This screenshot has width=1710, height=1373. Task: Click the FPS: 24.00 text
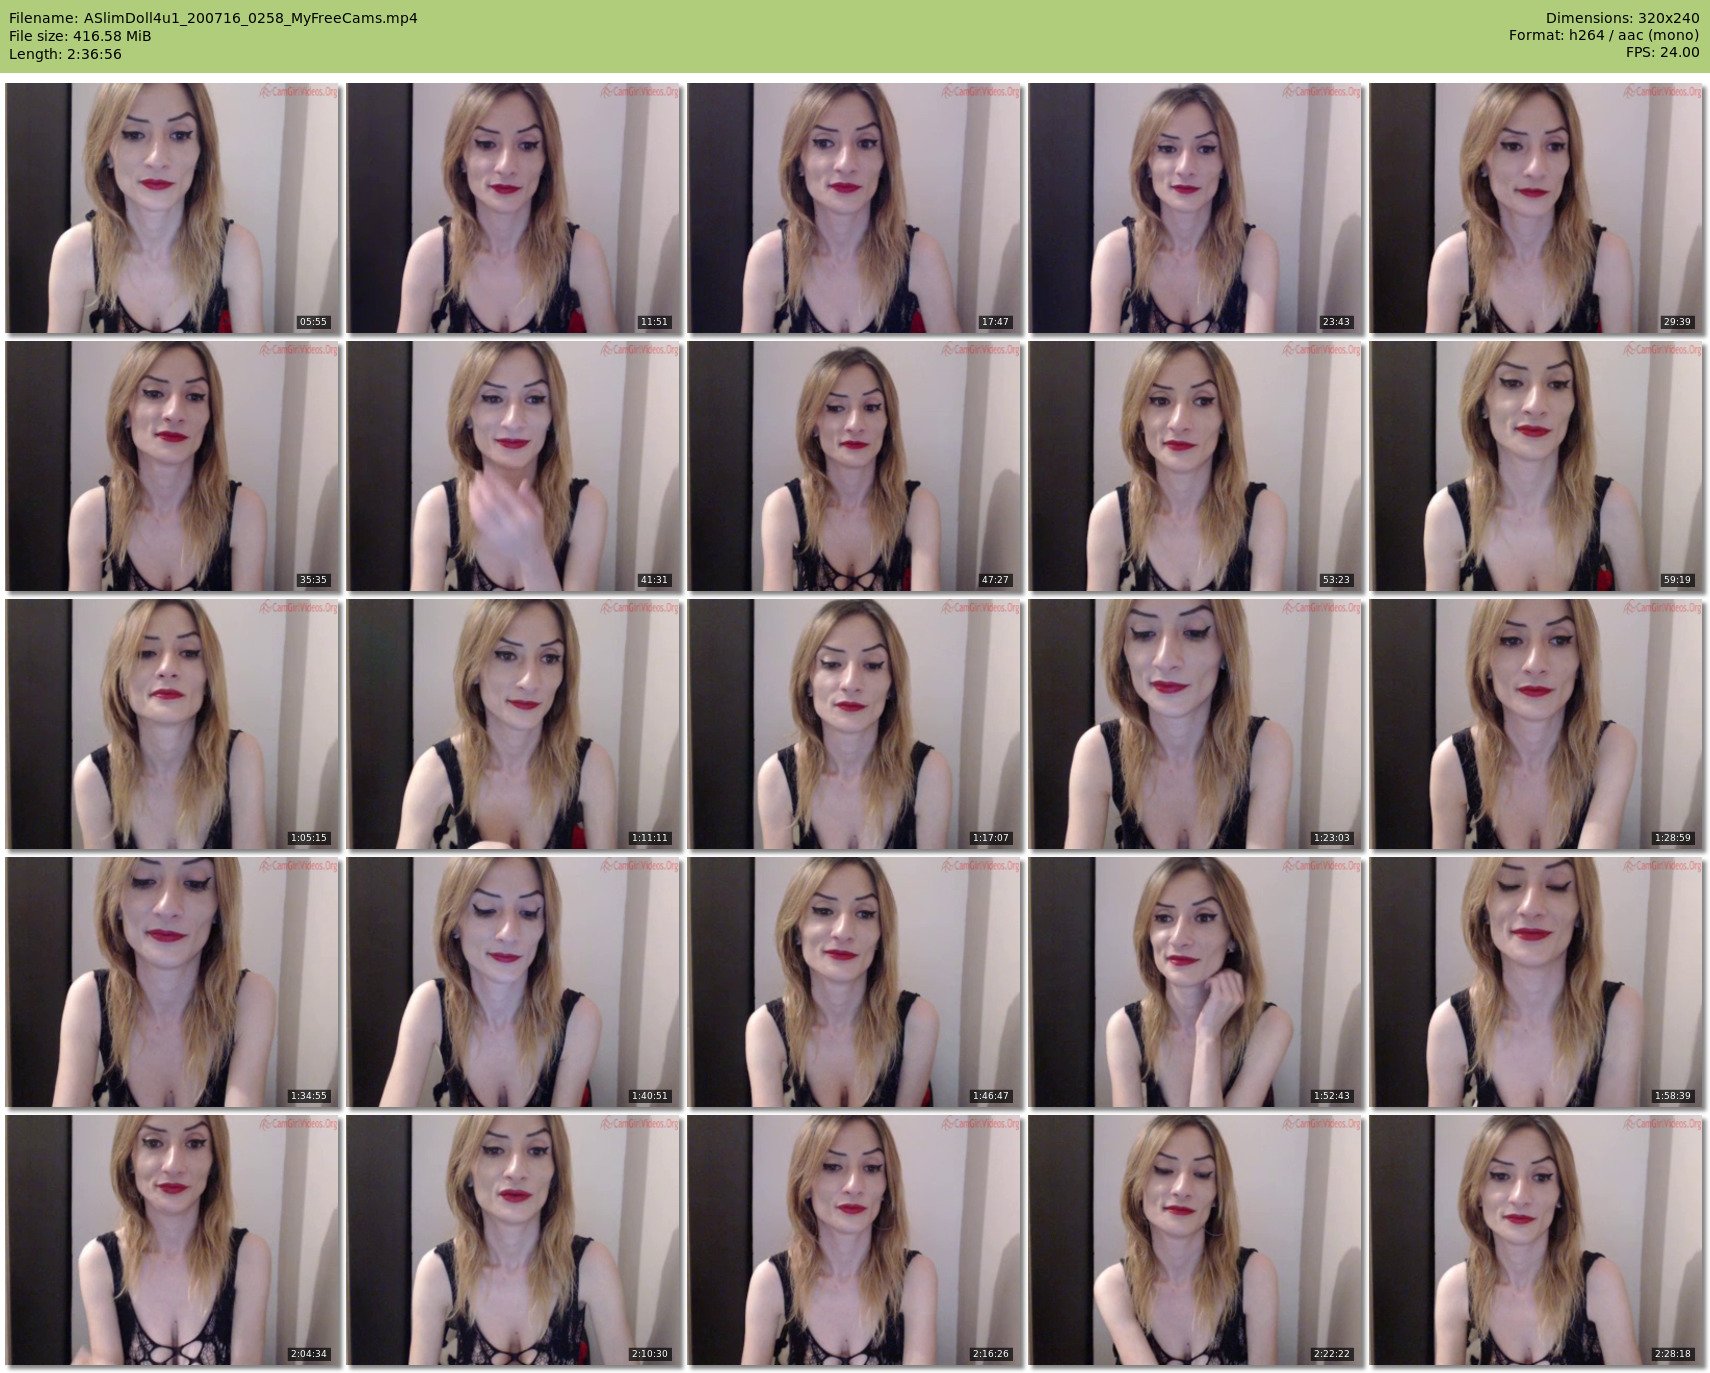(1662, 52)
